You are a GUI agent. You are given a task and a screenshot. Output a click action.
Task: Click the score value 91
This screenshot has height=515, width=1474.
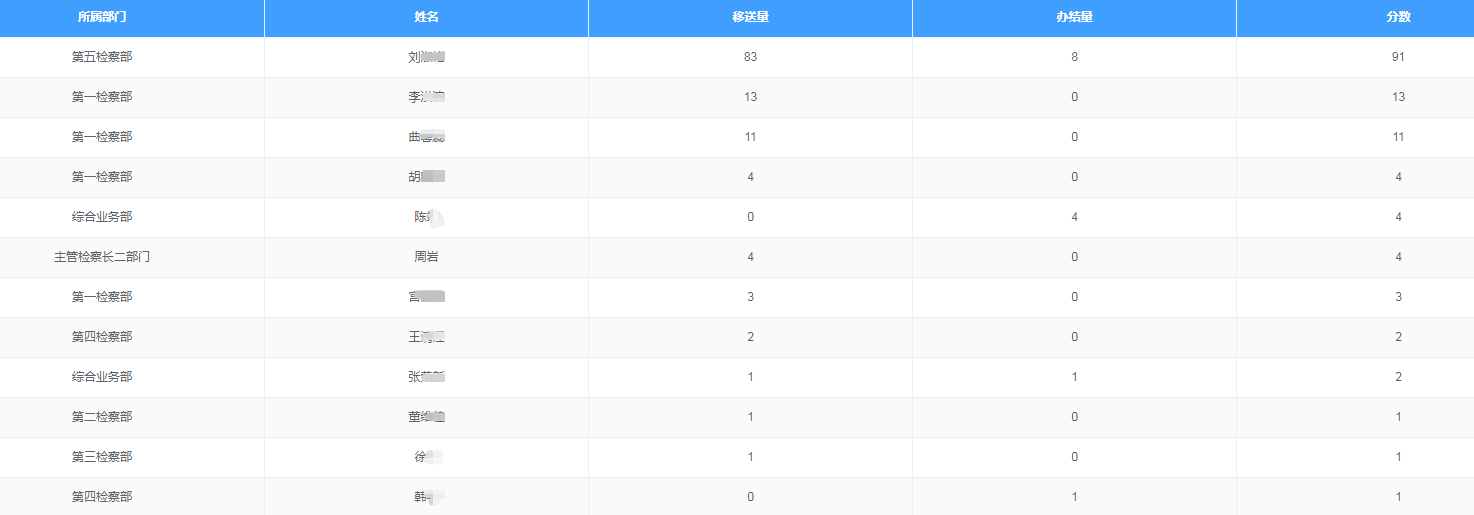point(1398,57)
